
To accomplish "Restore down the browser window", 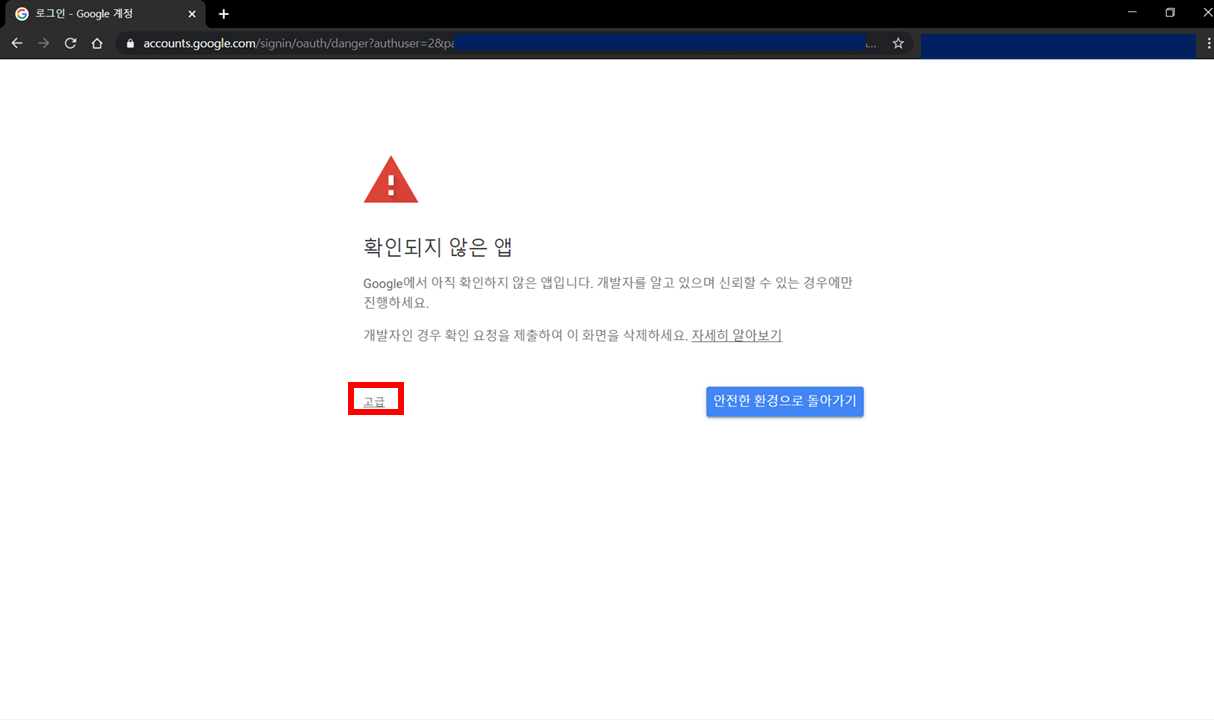I will point(1170,12).
